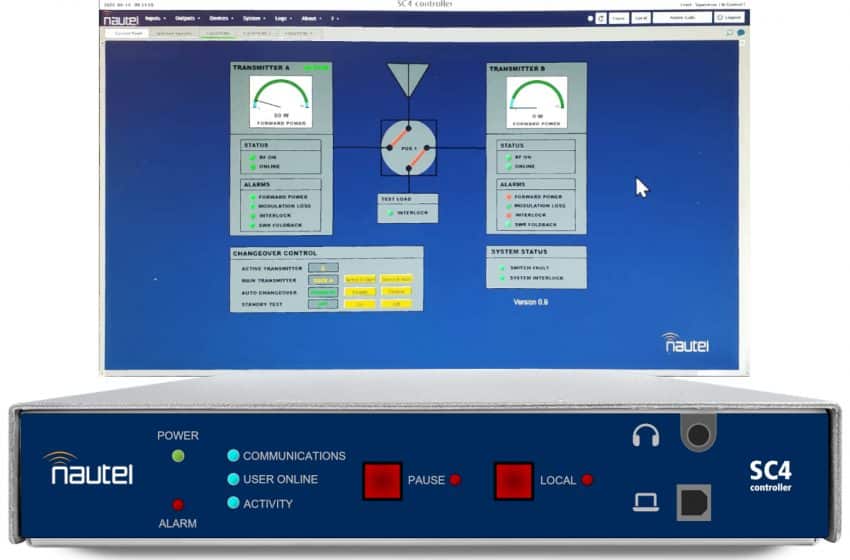Image resolution: width=850 pixels, height=560 pixels.
Task: Open the System dropdown menu
Action: pyautogui.click(x=254, y=18)
